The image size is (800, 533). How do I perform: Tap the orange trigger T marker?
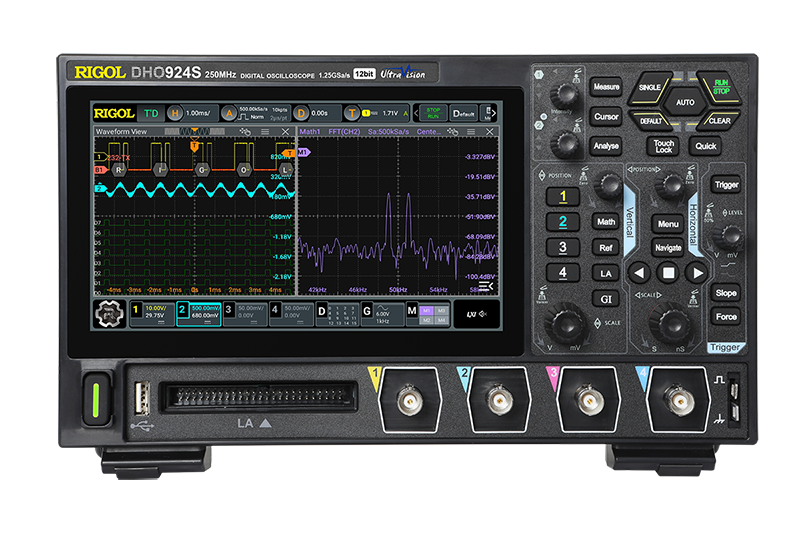click(195, 146)
